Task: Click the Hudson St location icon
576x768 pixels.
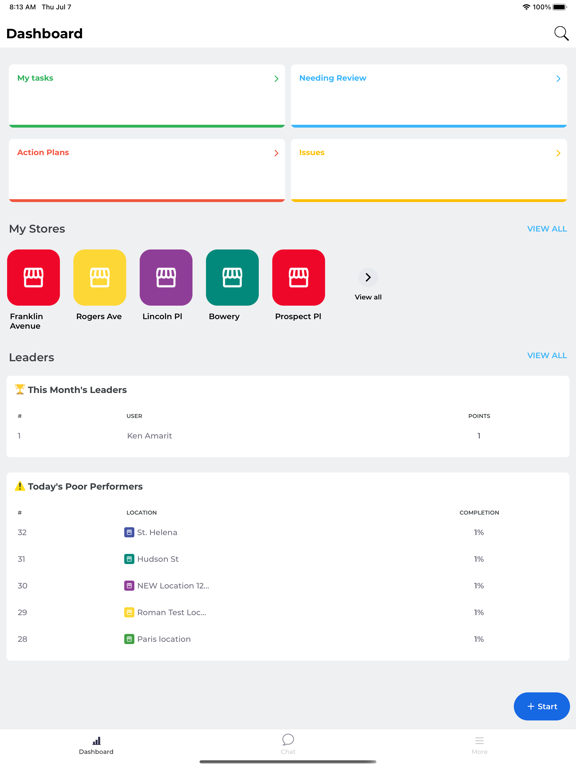Action: 129,559
